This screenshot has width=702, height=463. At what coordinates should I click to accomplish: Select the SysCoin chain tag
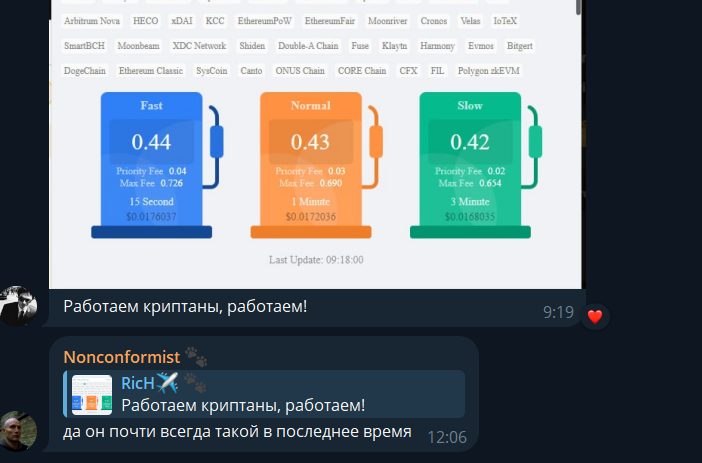pos(212,71)
